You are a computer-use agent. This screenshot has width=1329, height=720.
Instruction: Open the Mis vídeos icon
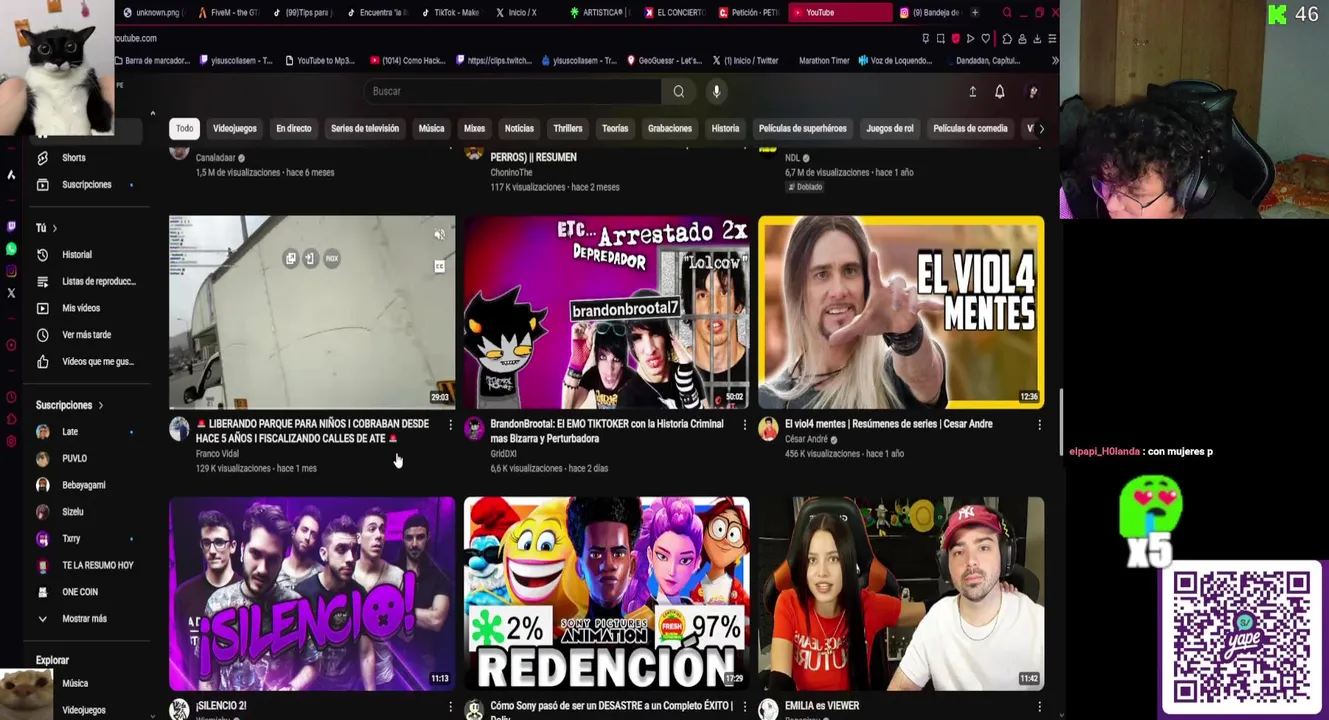tap(42, 308)
